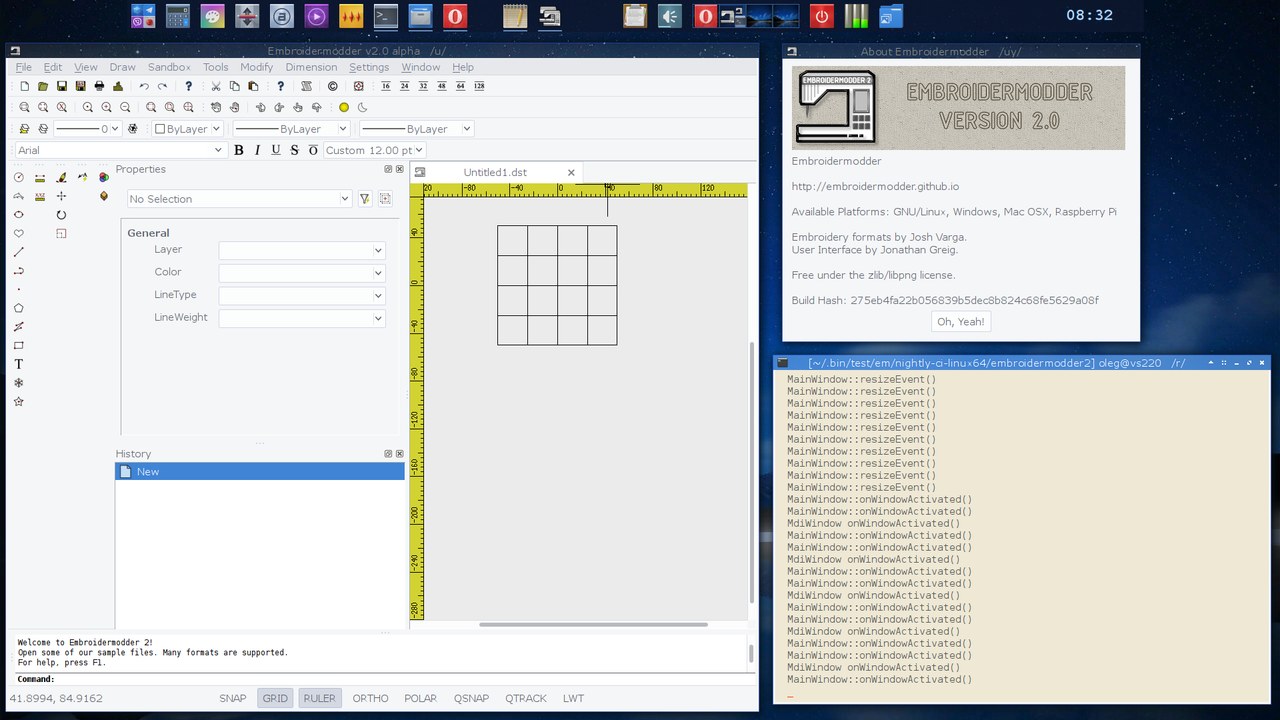
Task: Open a file using the folder icon
Action: pos(43,87)
